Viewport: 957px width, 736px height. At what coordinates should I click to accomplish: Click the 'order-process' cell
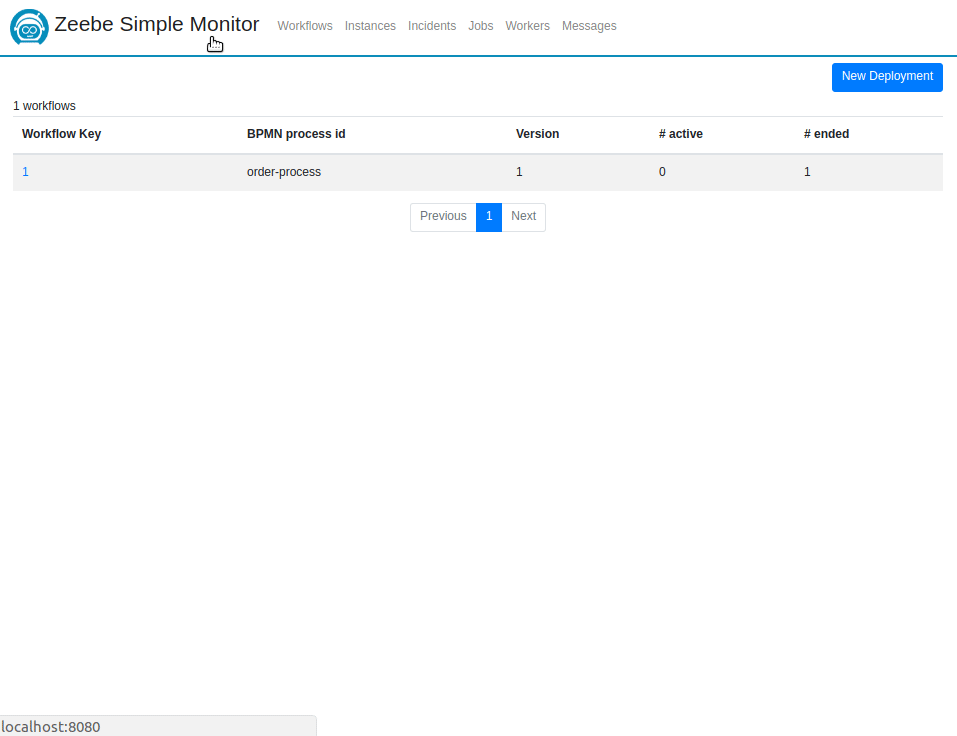click(284, 172)
